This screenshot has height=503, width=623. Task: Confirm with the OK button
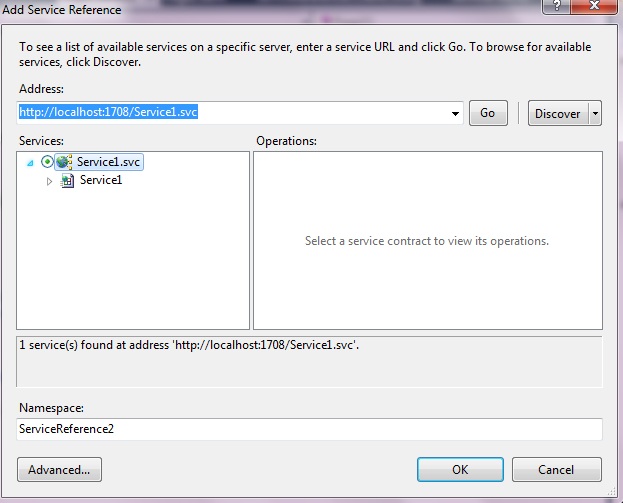pos(460,469)
